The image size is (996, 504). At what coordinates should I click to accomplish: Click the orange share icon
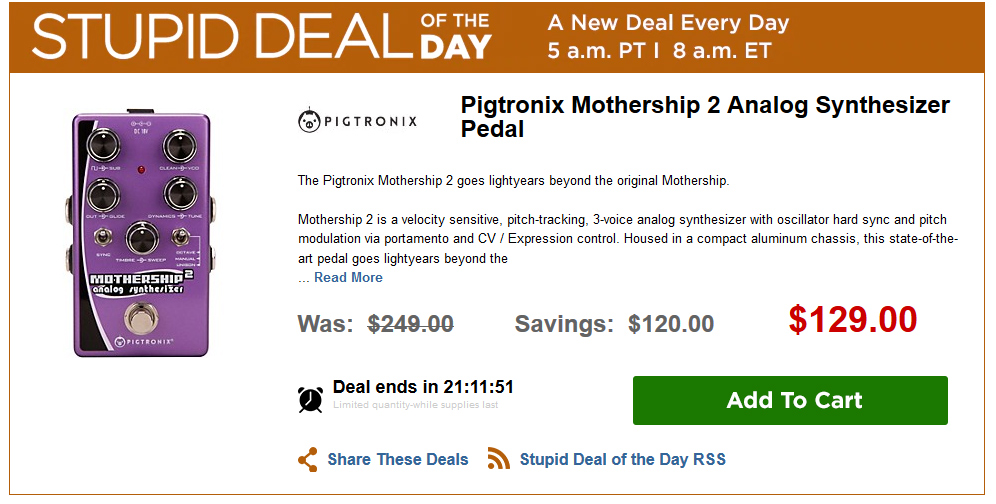(x=308, y=460)
